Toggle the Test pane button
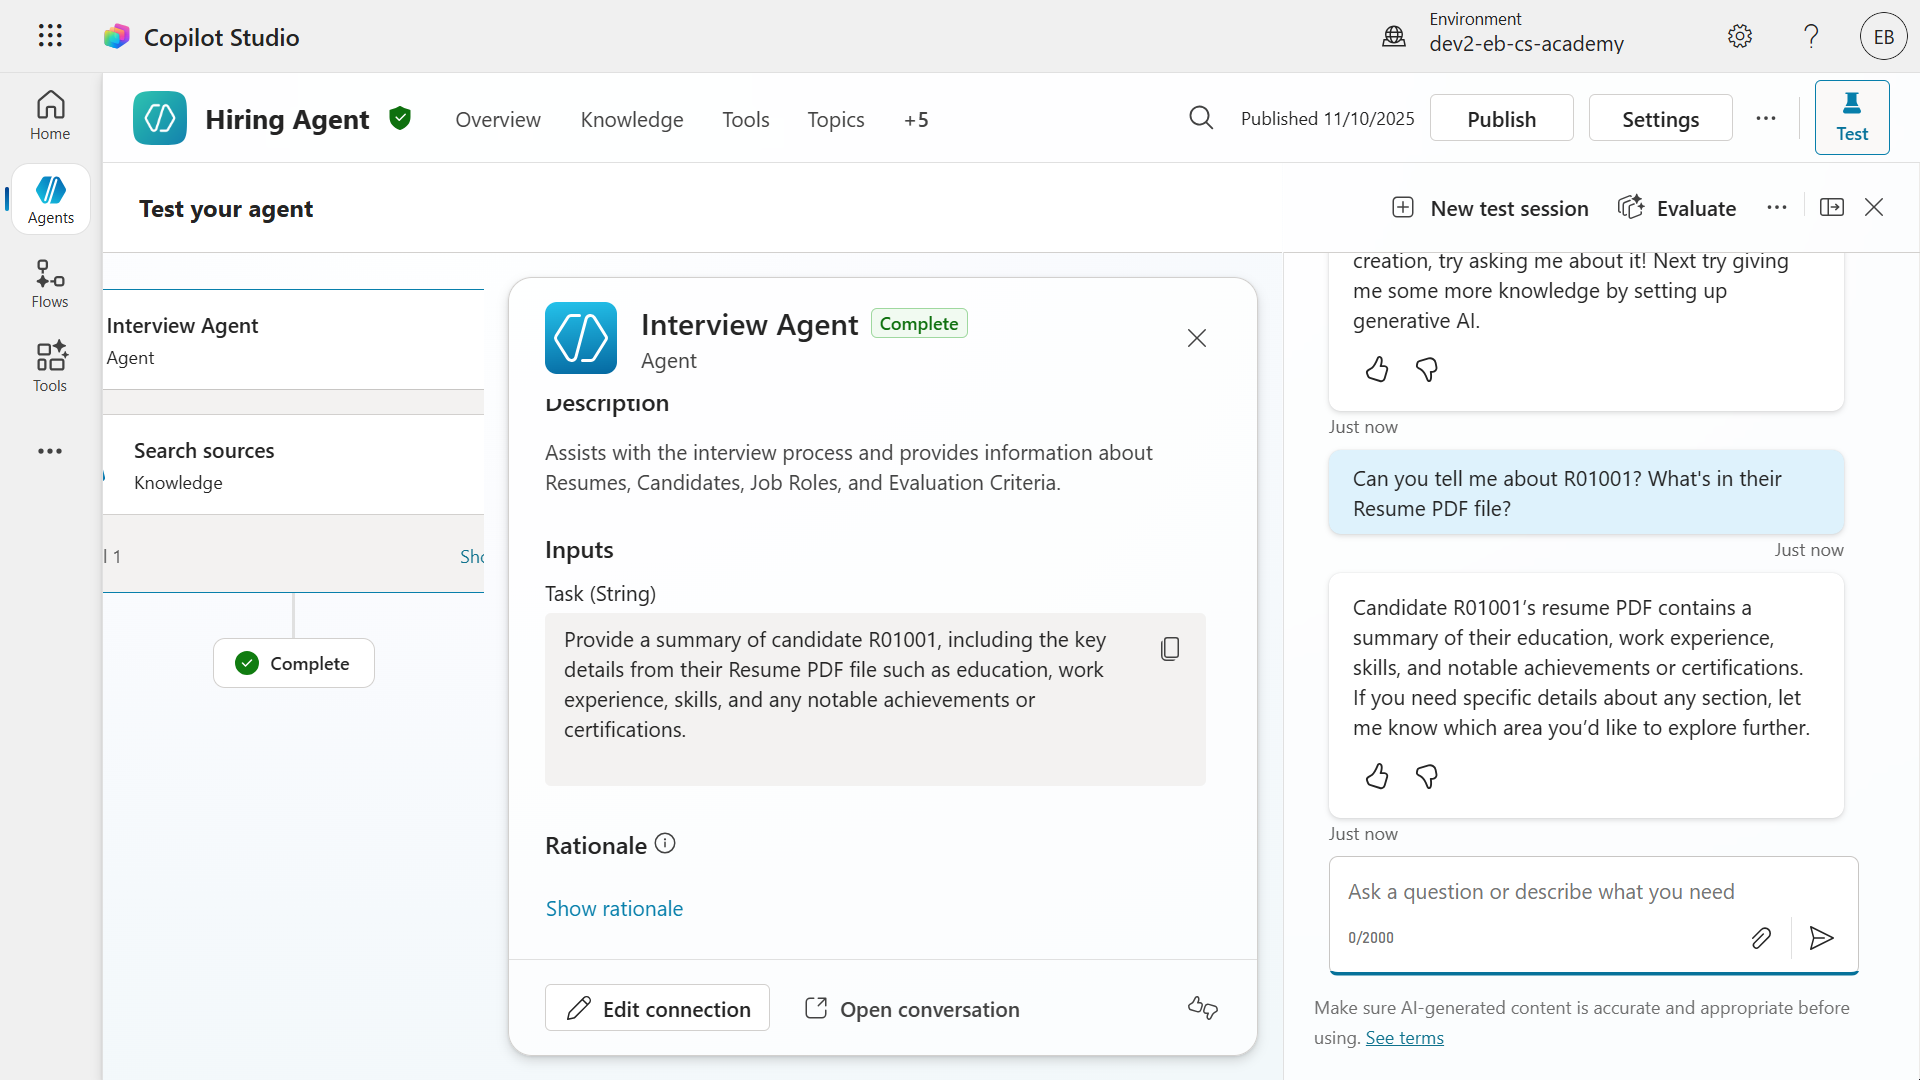 (x=1852, y=118)
